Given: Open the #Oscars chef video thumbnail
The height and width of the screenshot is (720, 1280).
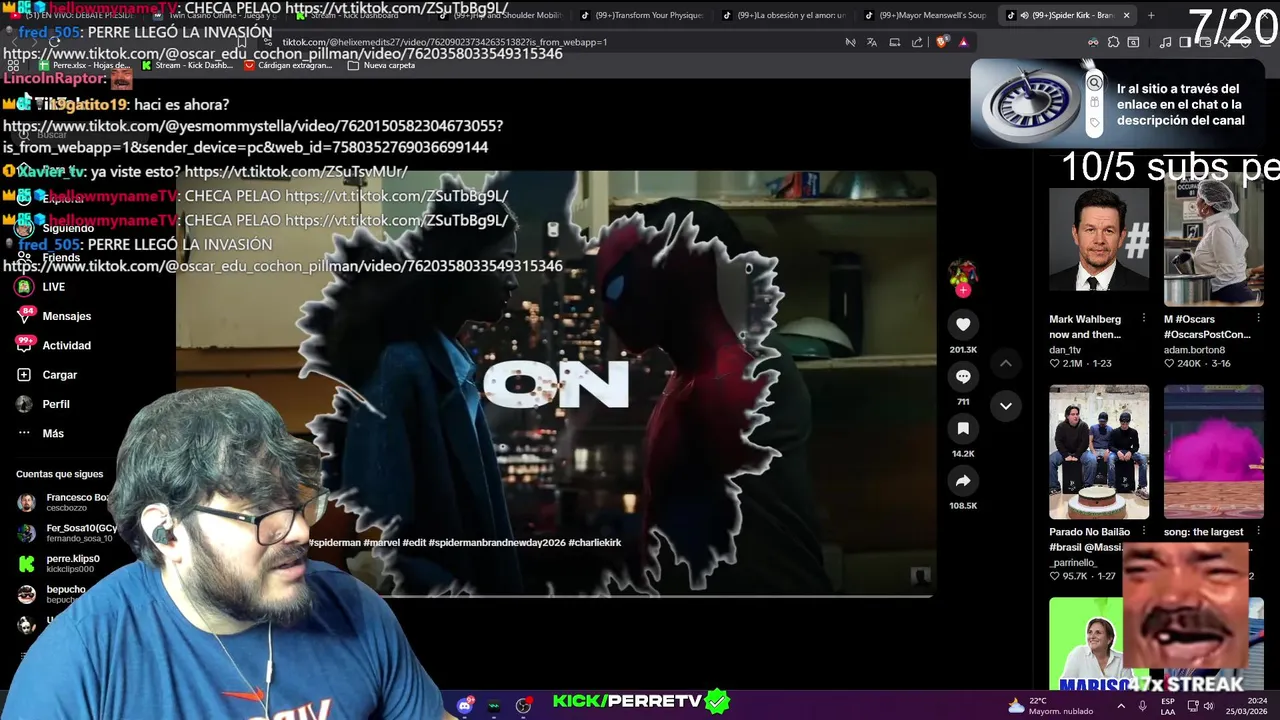Looking at the screenshot, I should click(x=1214, y=240).
